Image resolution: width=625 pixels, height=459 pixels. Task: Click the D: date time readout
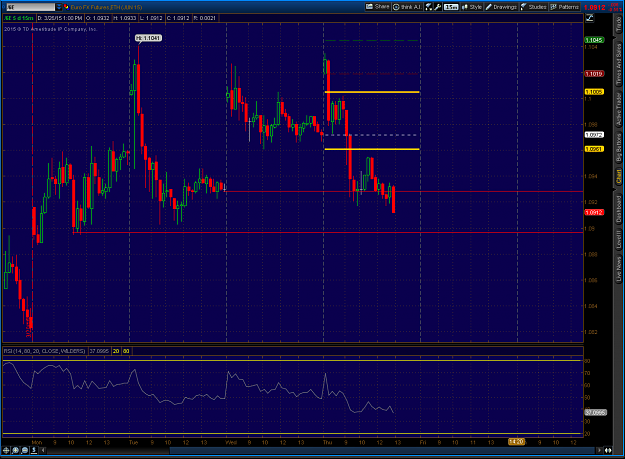click(60, 18)
